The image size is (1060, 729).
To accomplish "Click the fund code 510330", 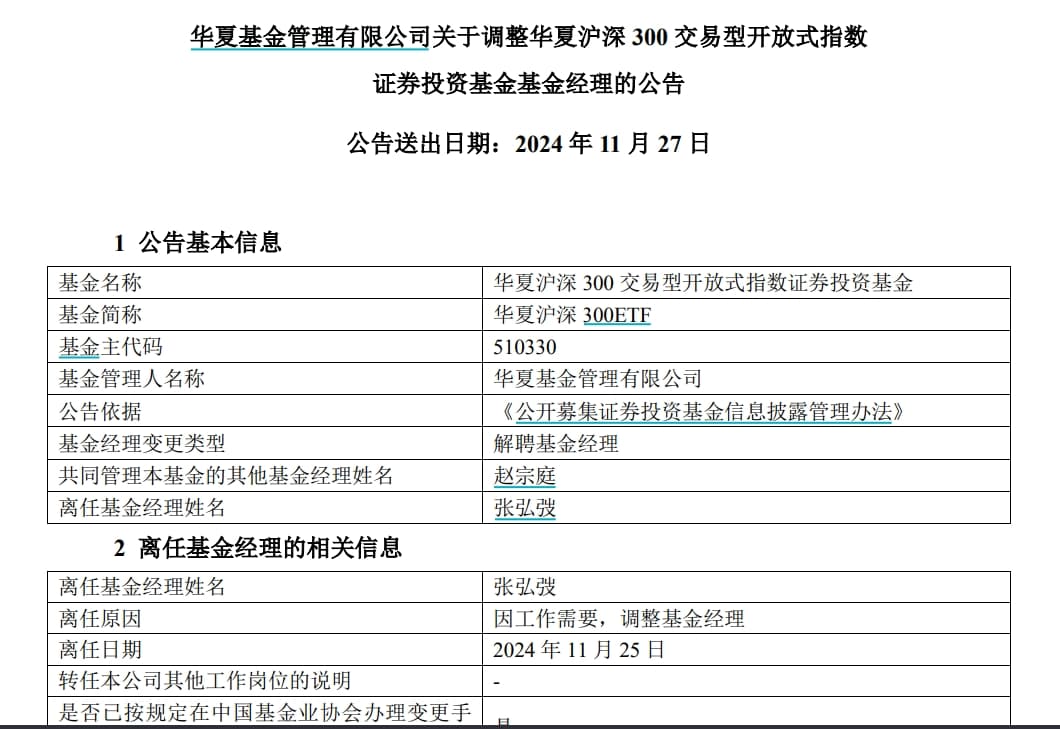I will tap(525, 347).
